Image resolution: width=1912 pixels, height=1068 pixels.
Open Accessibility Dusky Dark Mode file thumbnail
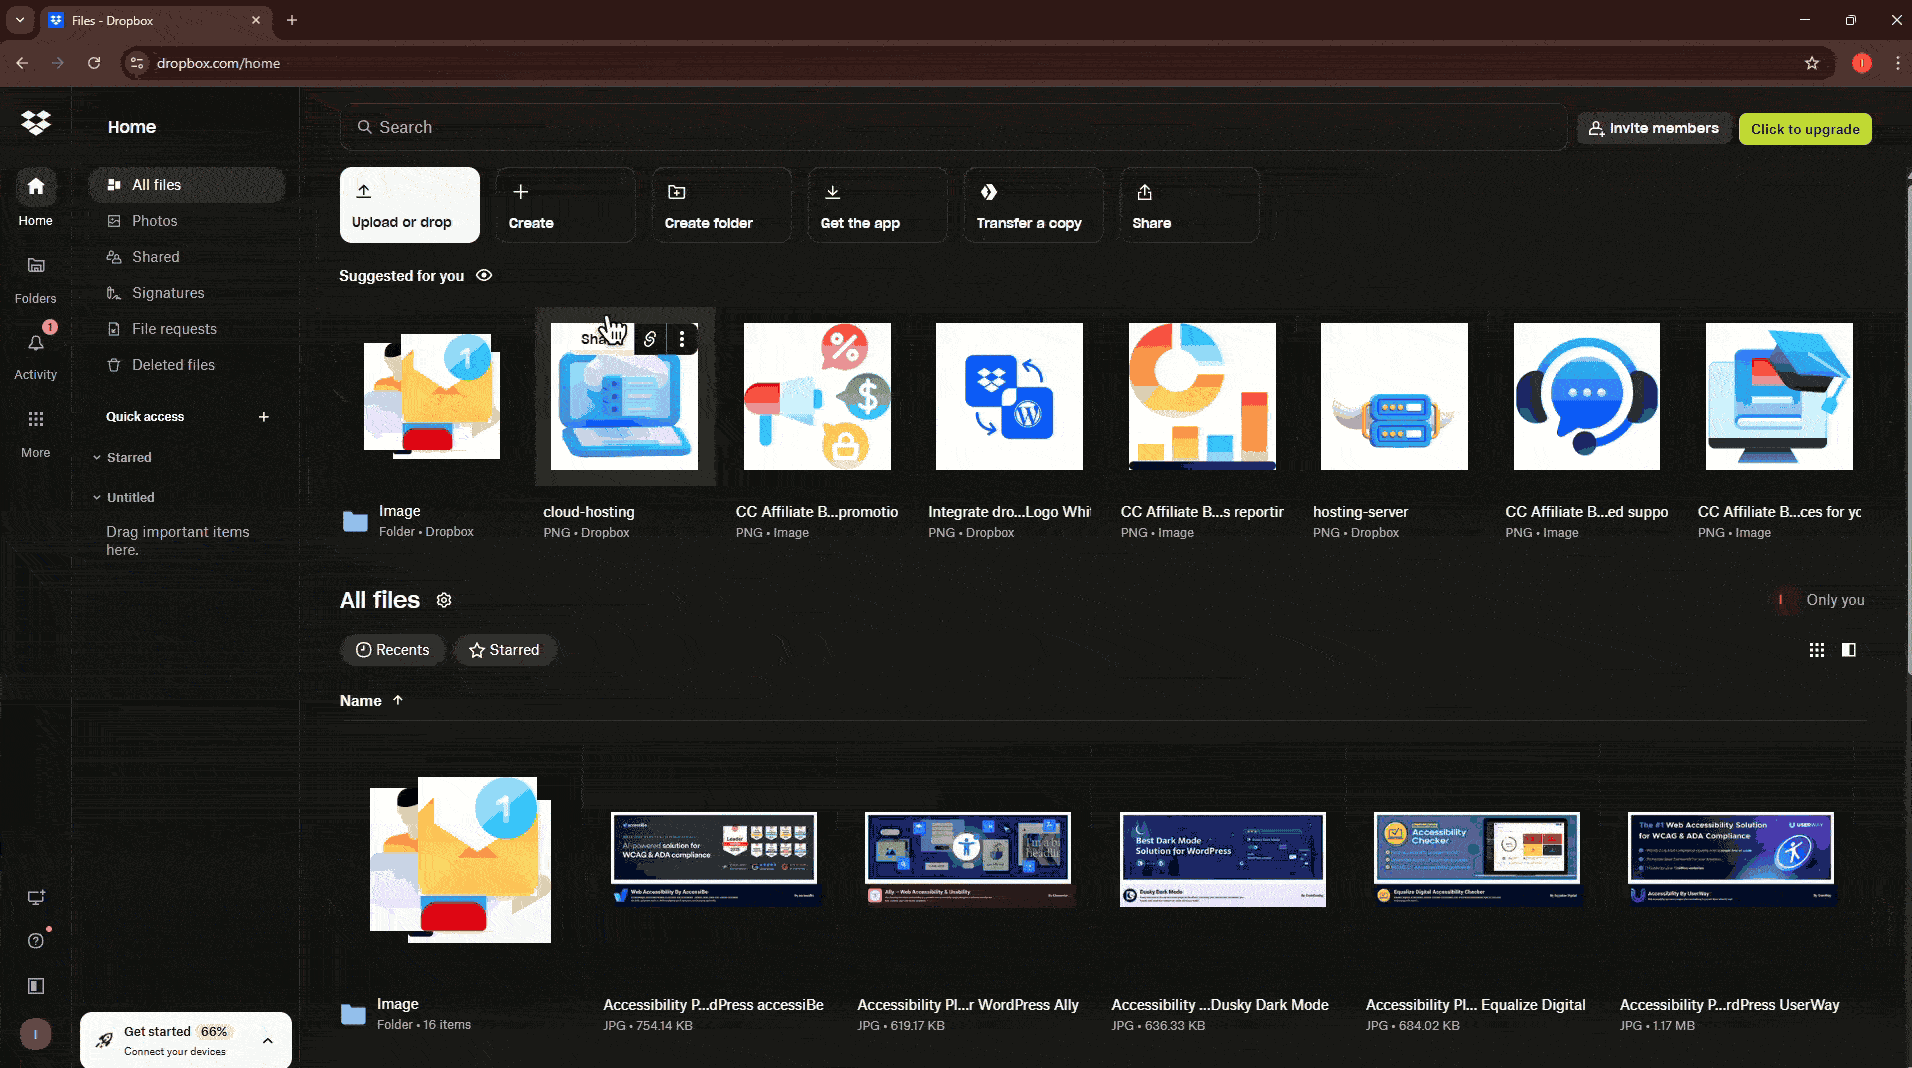pyautogui.click(x=1222, y=860)
